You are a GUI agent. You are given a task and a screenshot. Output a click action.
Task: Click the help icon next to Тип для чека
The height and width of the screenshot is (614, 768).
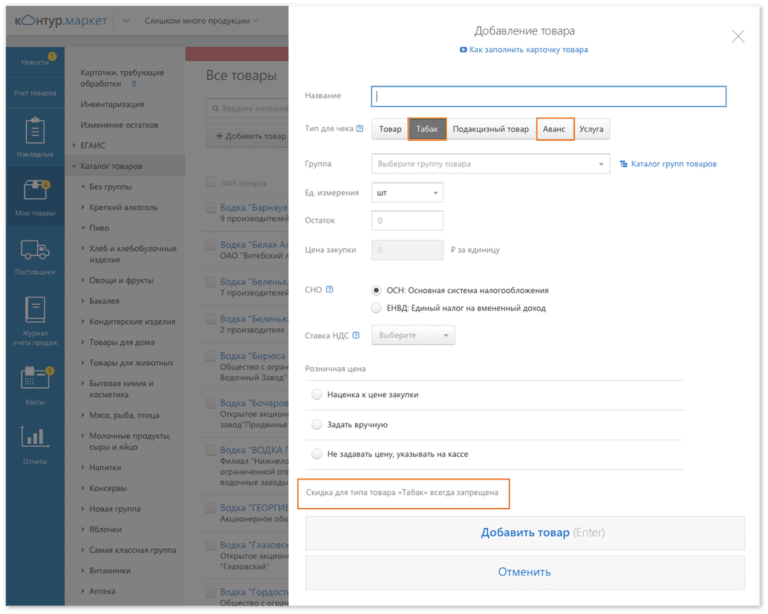(360, 128)
